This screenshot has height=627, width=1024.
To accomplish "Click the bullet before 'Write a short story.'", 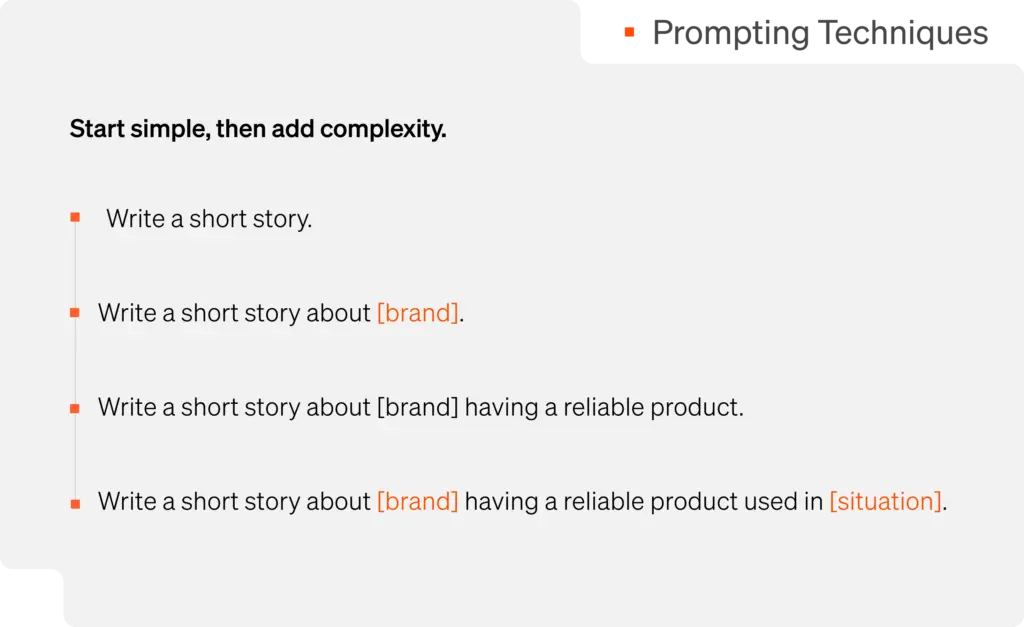I will point(75,217).
